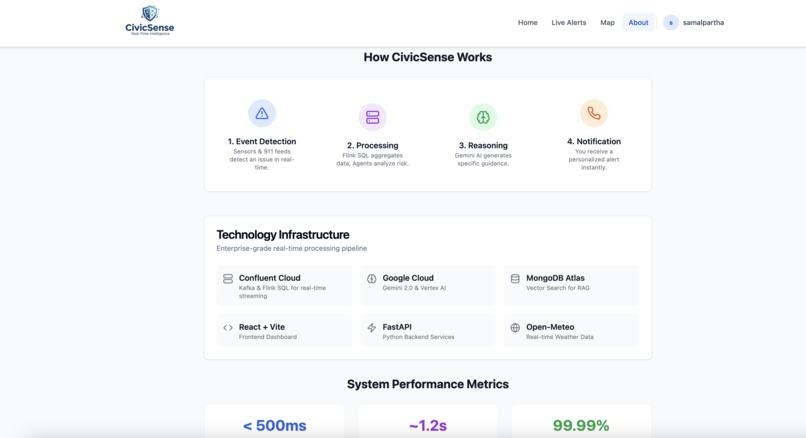Select the React + Vite card title
This screenshot has height=438, width=806.
pos(262,327)
